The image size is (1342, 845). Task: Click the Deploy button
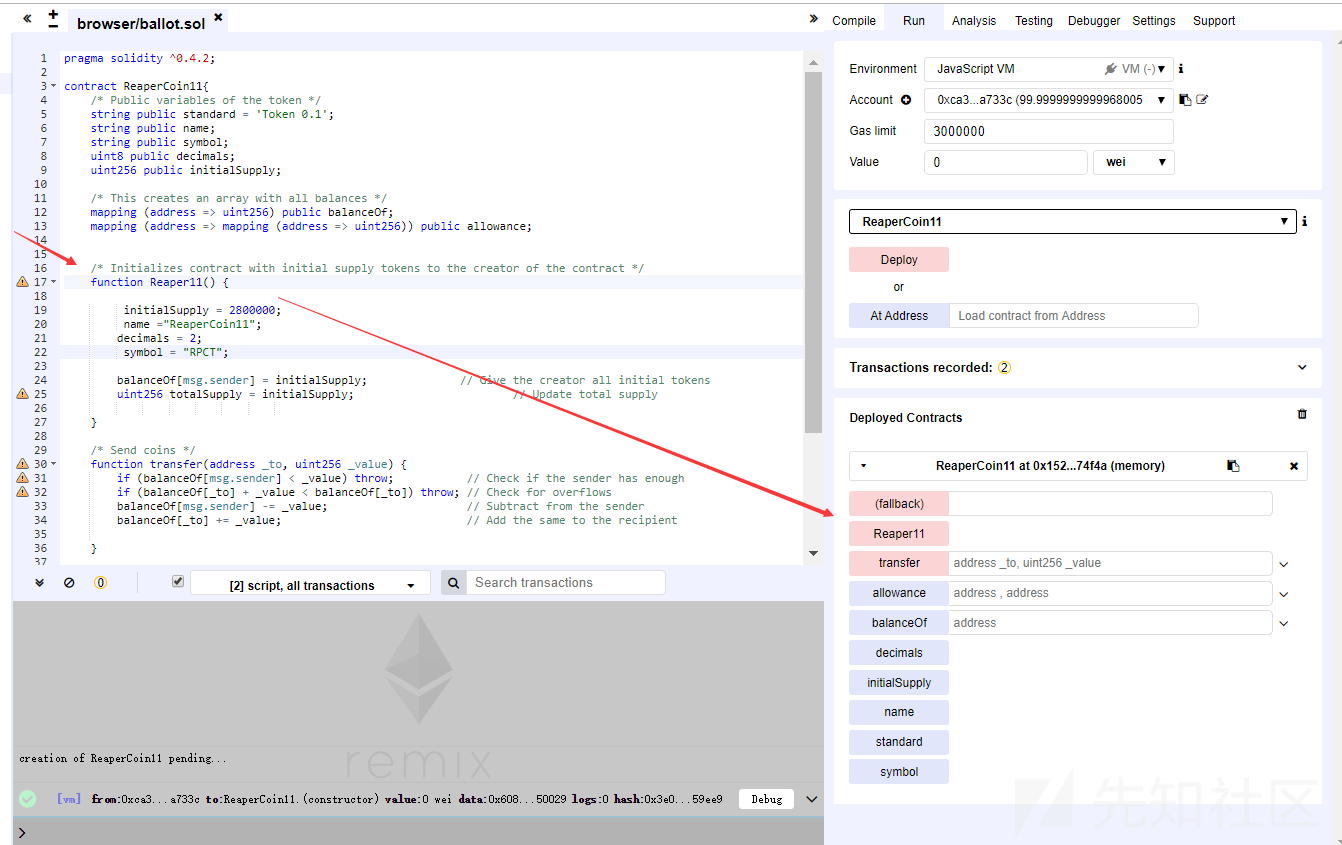pos(899,260)
